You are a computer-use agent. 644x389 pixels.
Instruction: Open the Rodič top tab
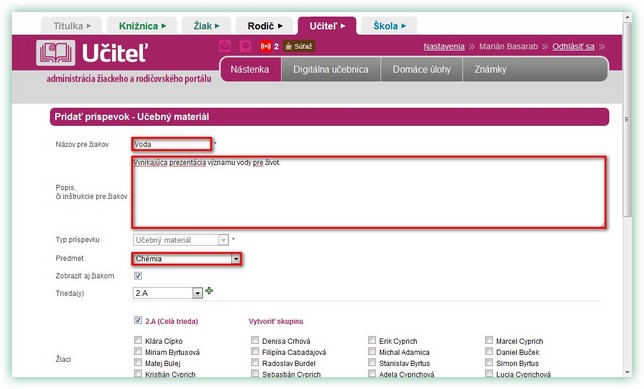(264, 26)
